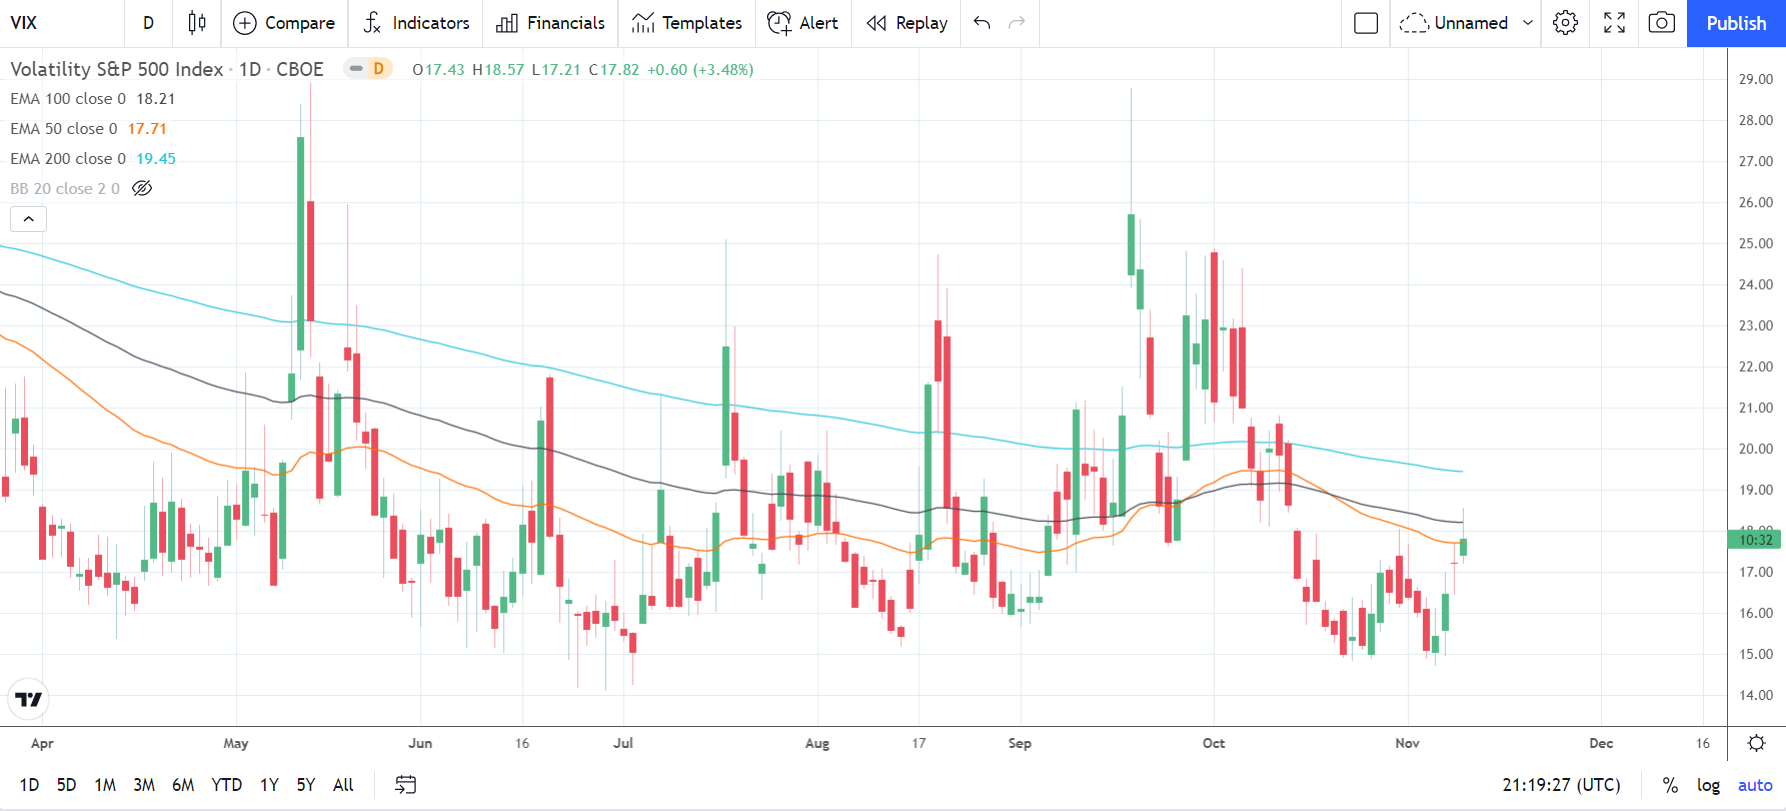Viewport: 1786px width, 811px height.
Task: Open the Go to date calendar icon
Action: [405, 785]
